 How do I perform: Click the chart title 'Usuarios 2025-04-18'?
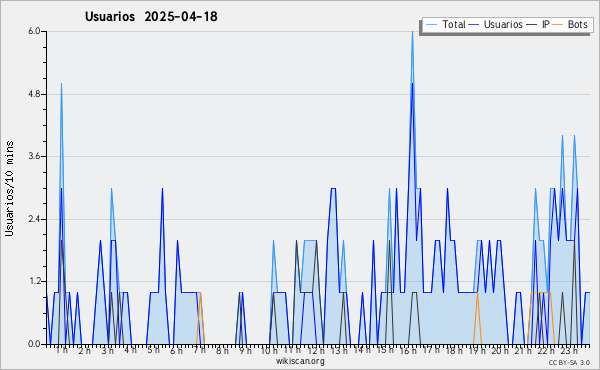151,16
